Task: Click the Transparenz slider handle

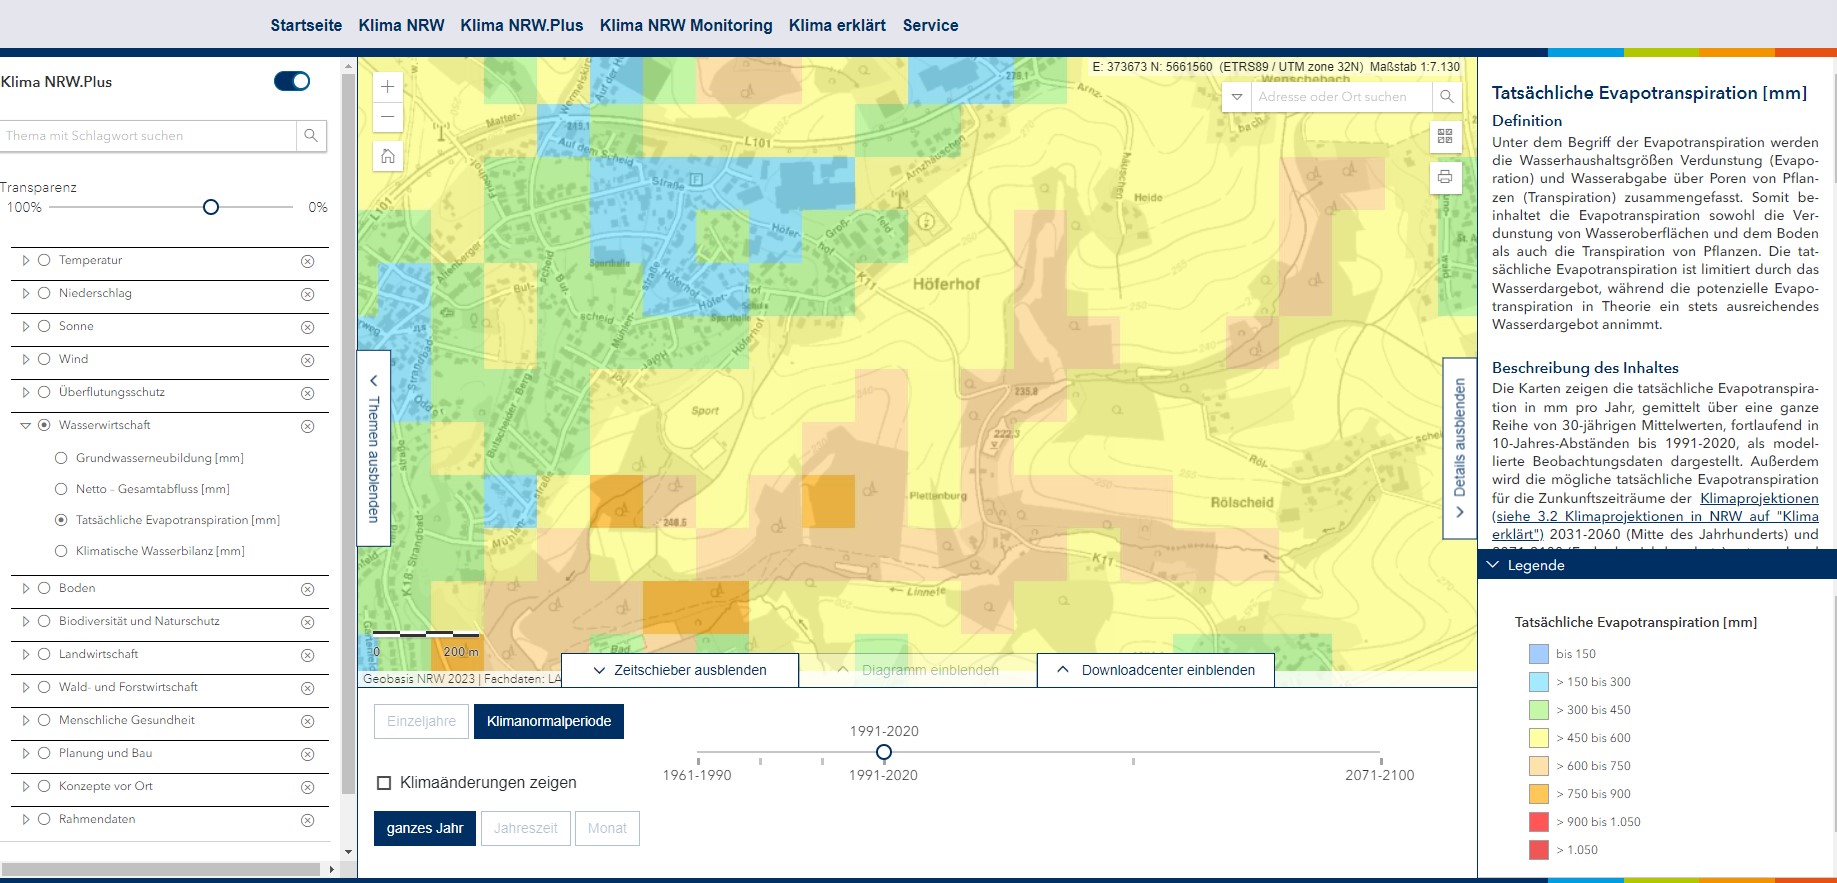Action: tap(211, 207)
